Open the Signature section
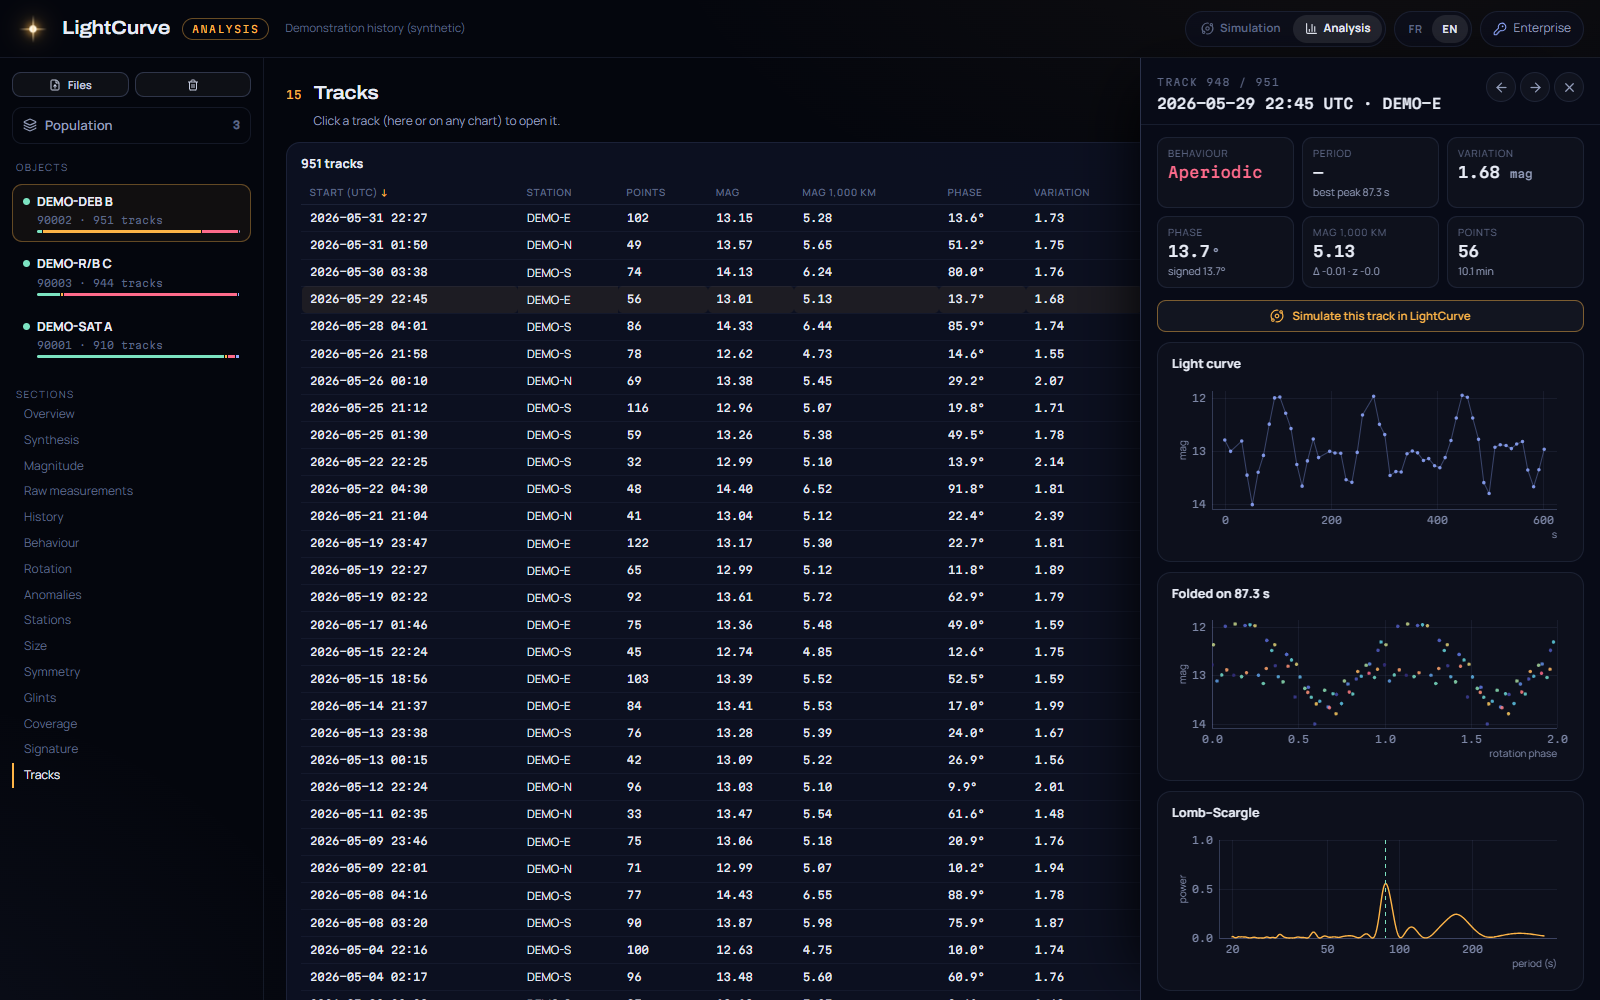 [51, 749]
